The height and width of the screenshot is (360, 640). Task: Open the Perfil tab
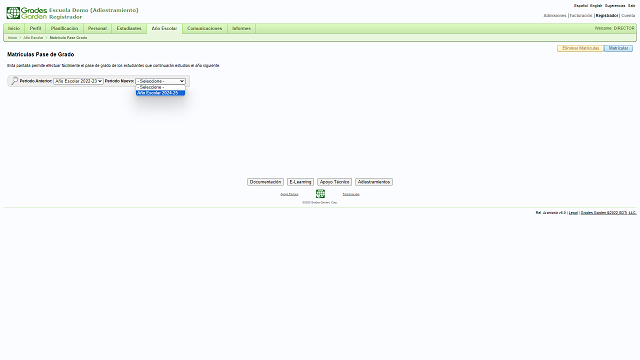coord(36,29)
